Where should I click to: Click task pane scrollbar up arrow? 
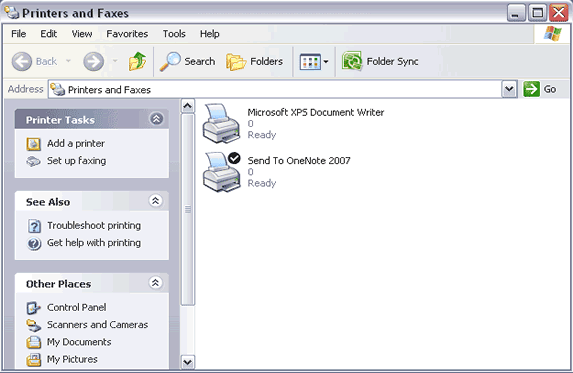pos(187,106)
